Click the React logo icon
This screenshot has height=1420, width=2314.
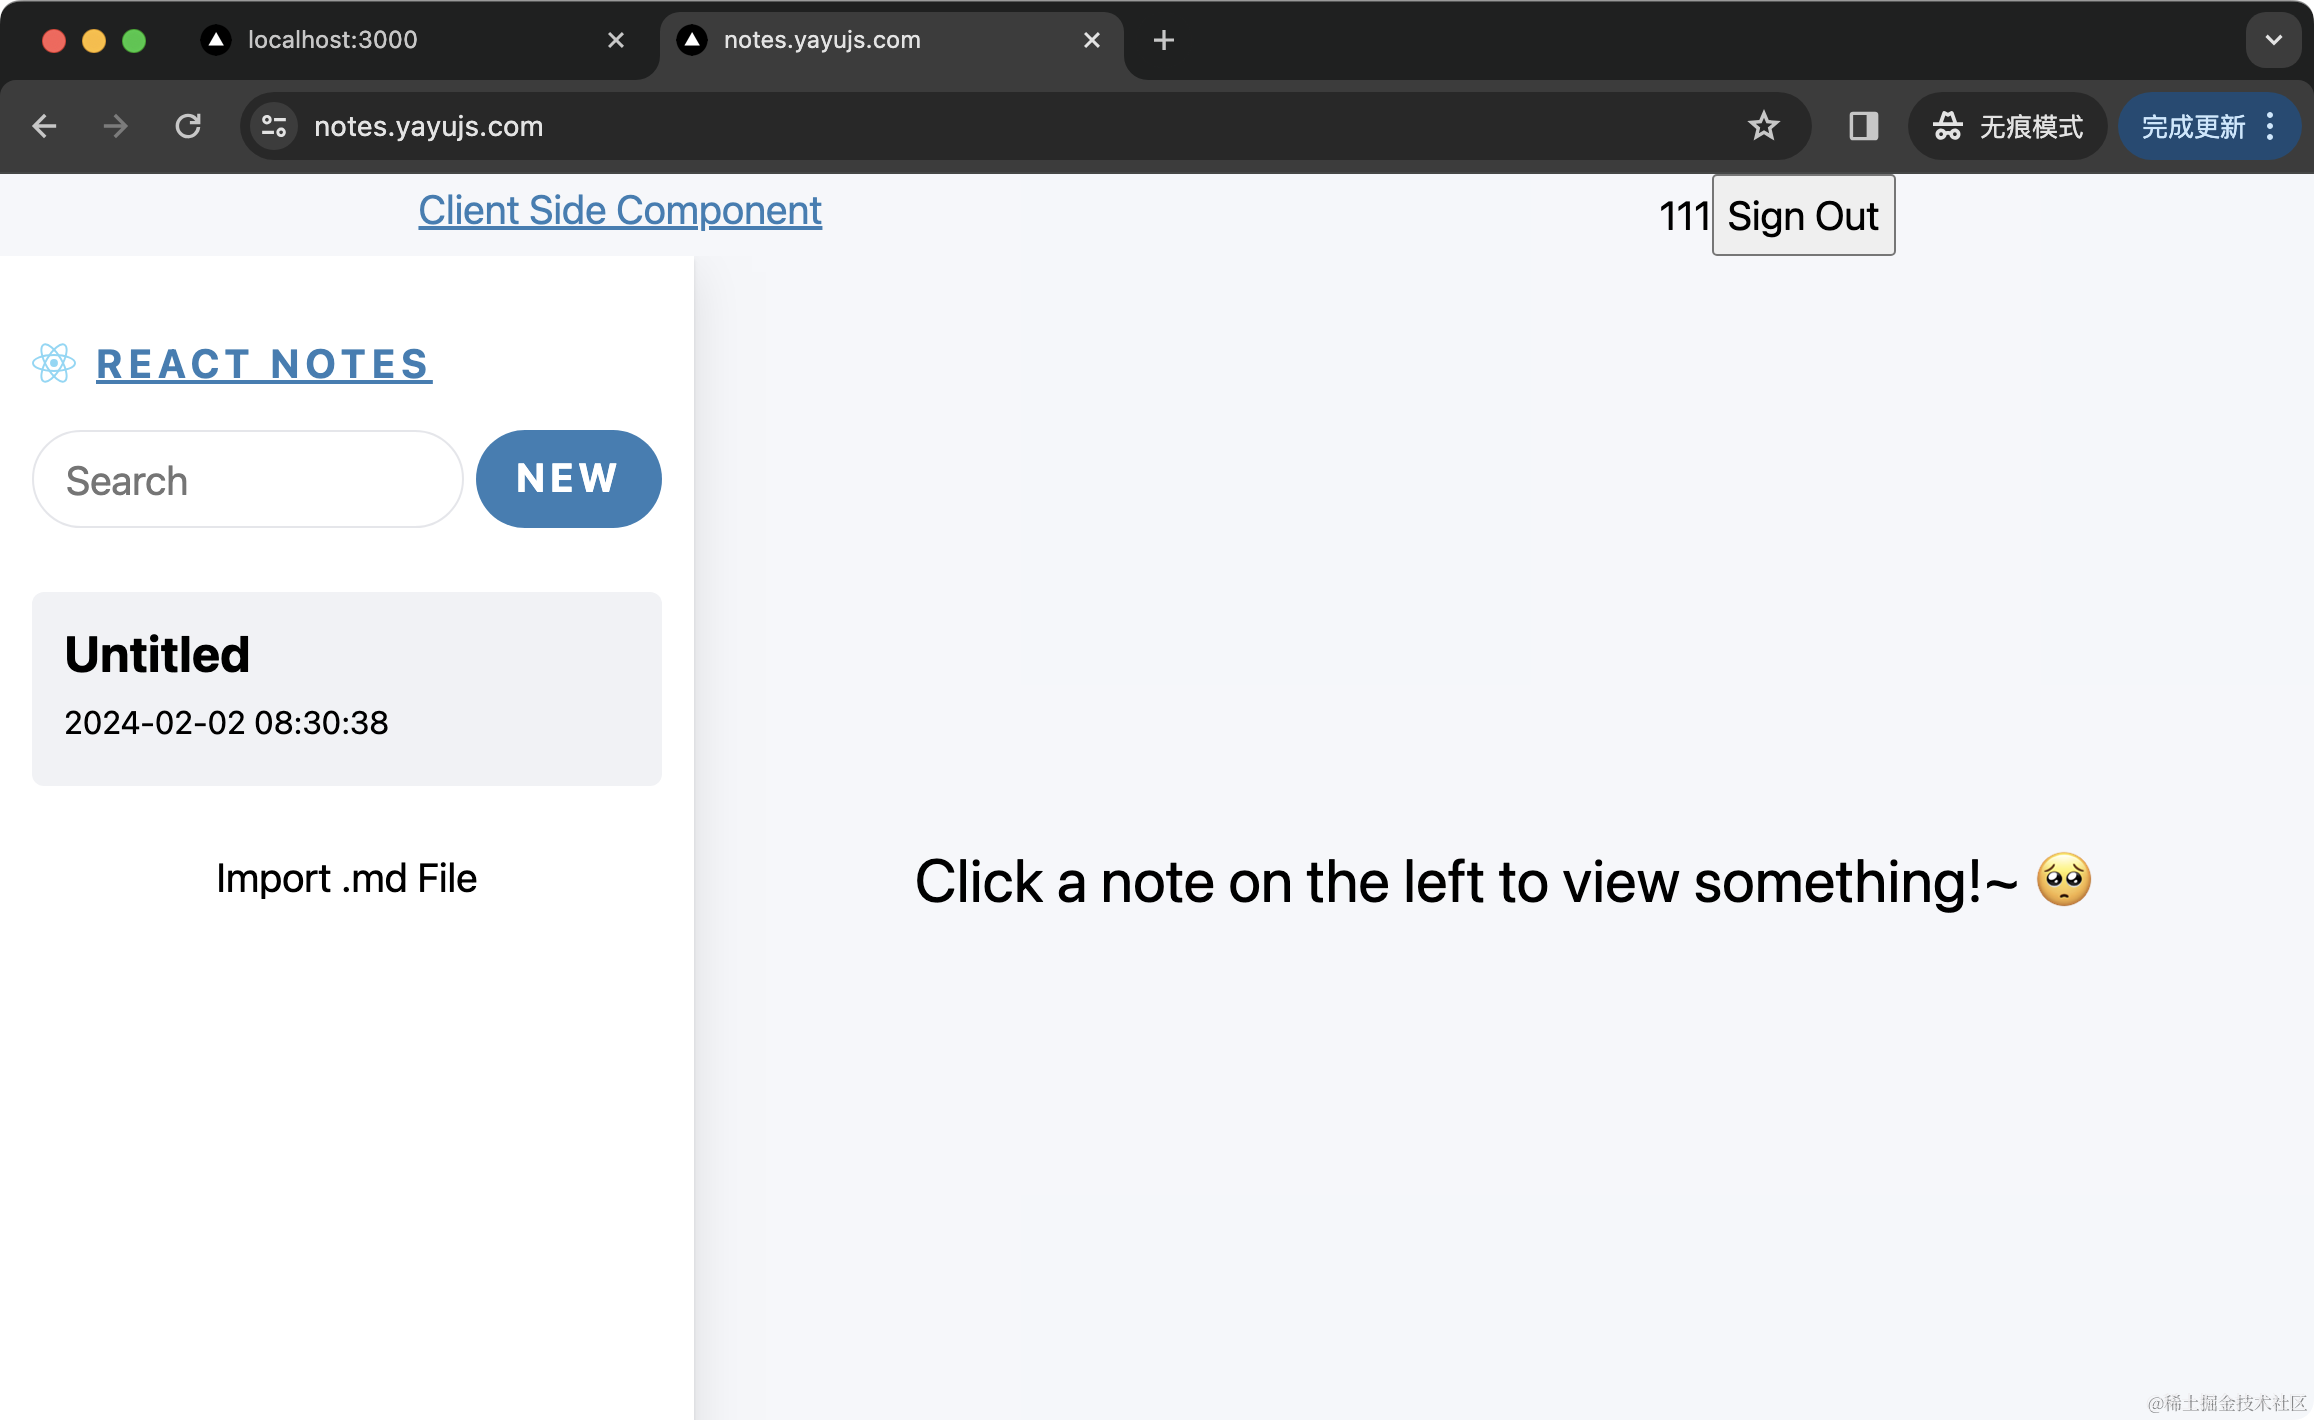(54, 363)
